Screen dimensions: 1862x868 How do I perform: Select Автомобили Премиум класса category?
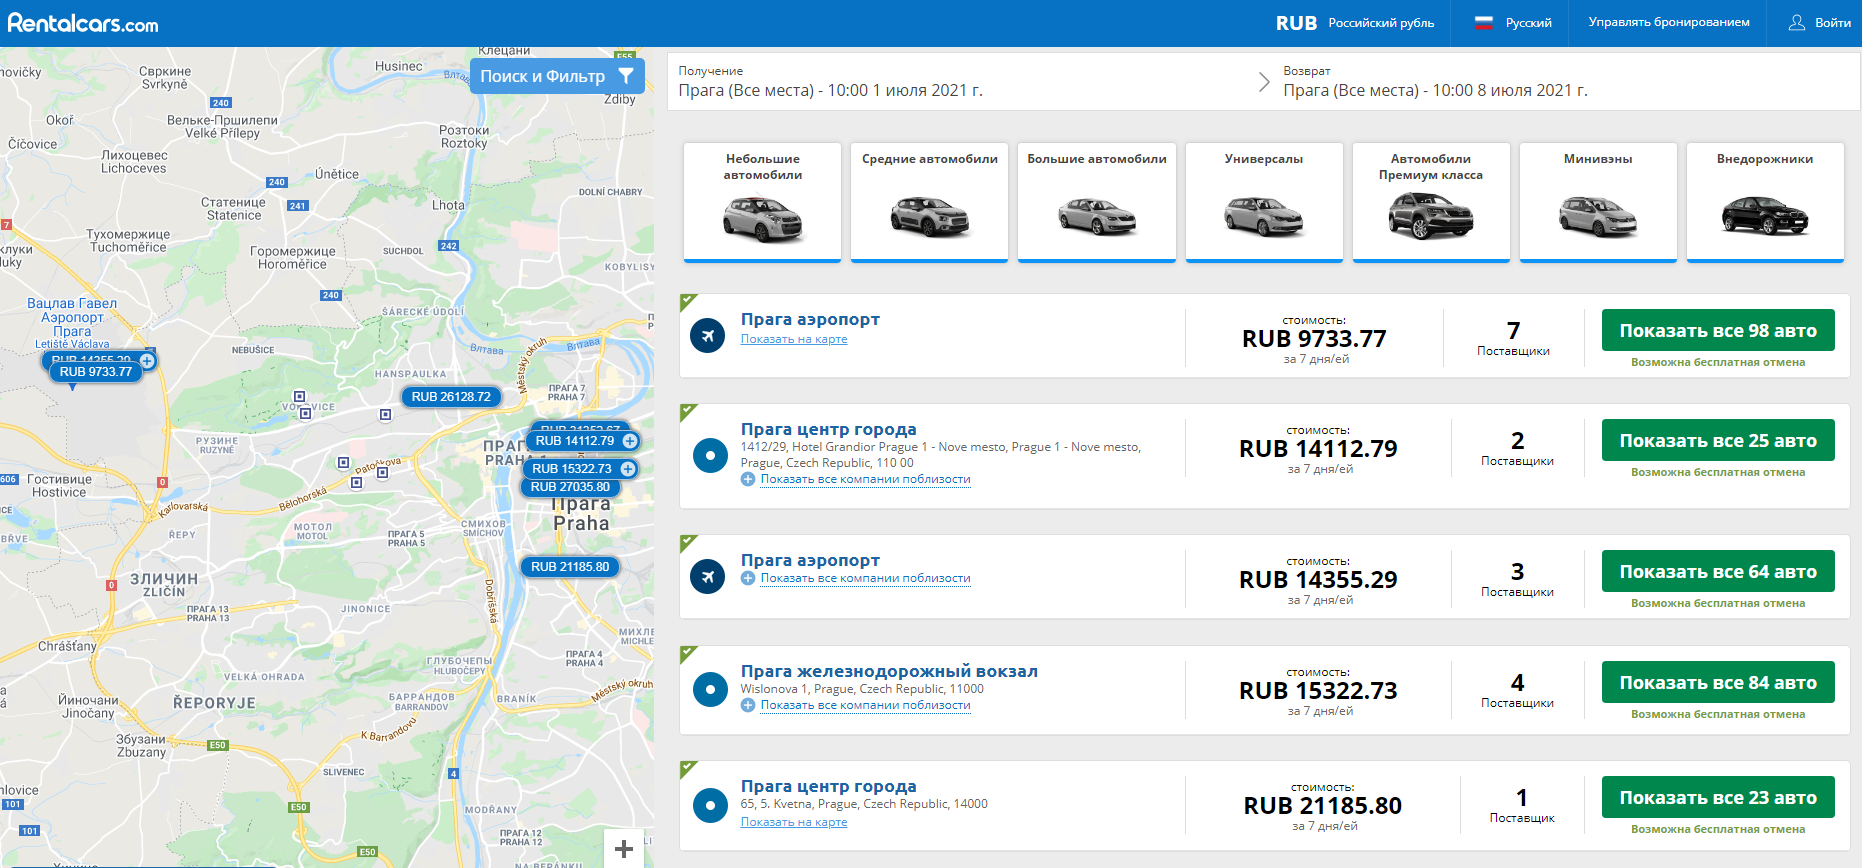[x=1431, y=202]
